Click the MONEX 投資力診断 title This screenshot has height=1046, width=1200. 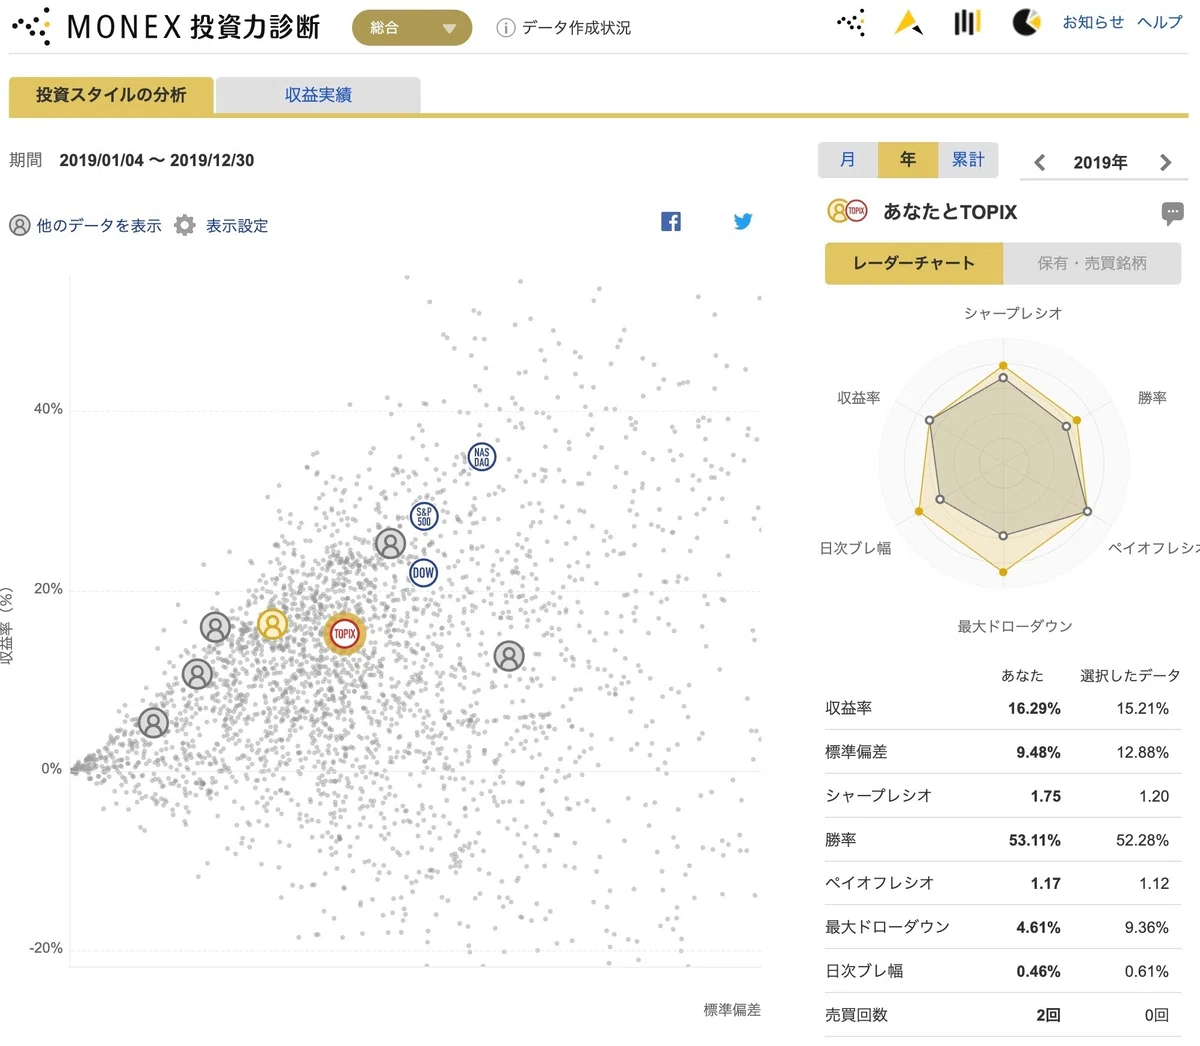194,27
